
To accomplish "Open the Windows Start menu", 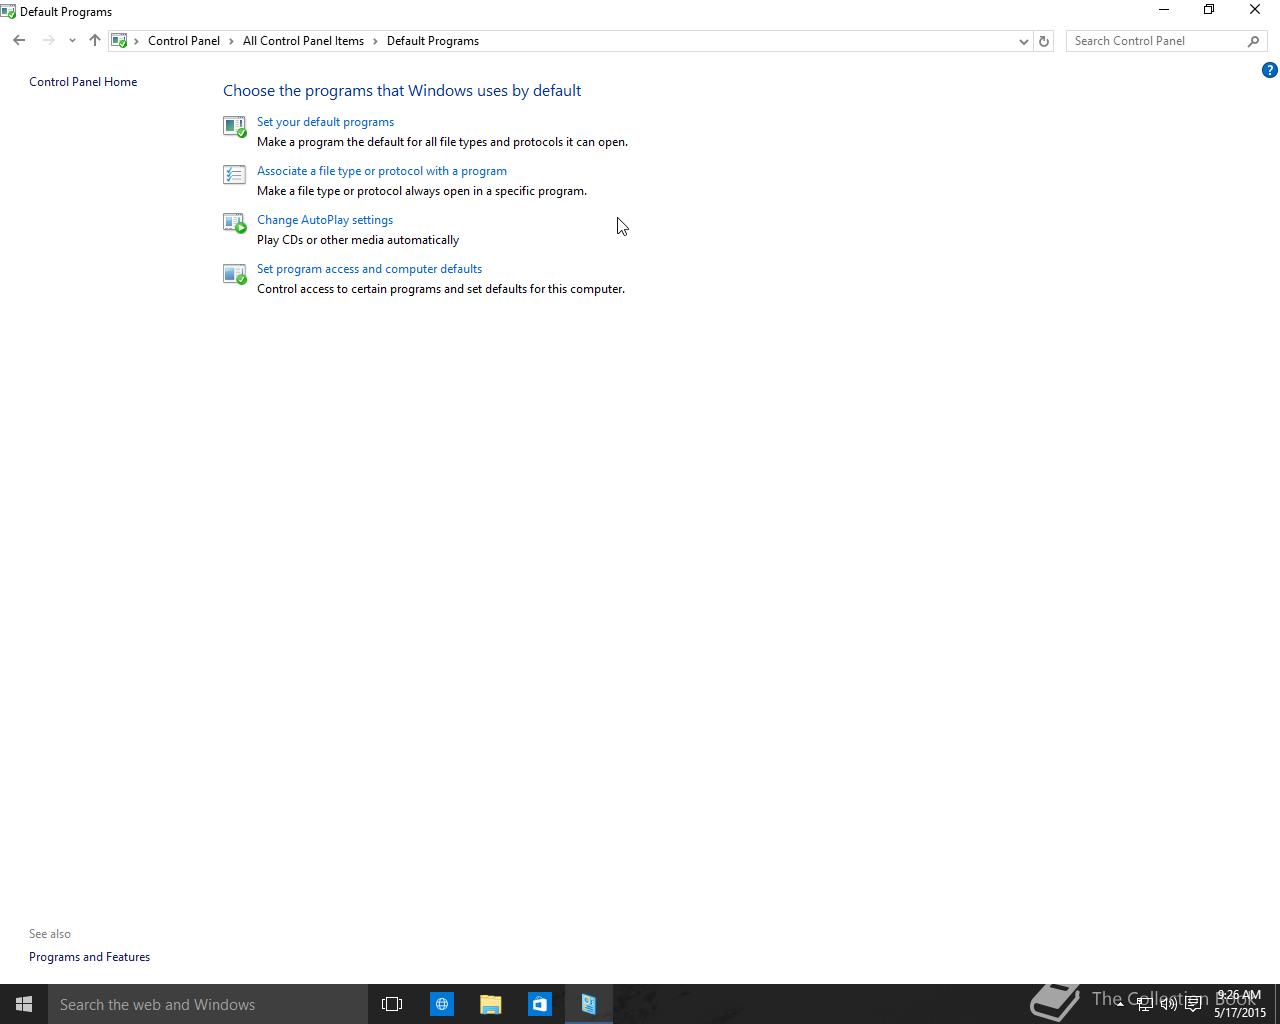I will pyautogui.click(x=24, y=1004).
